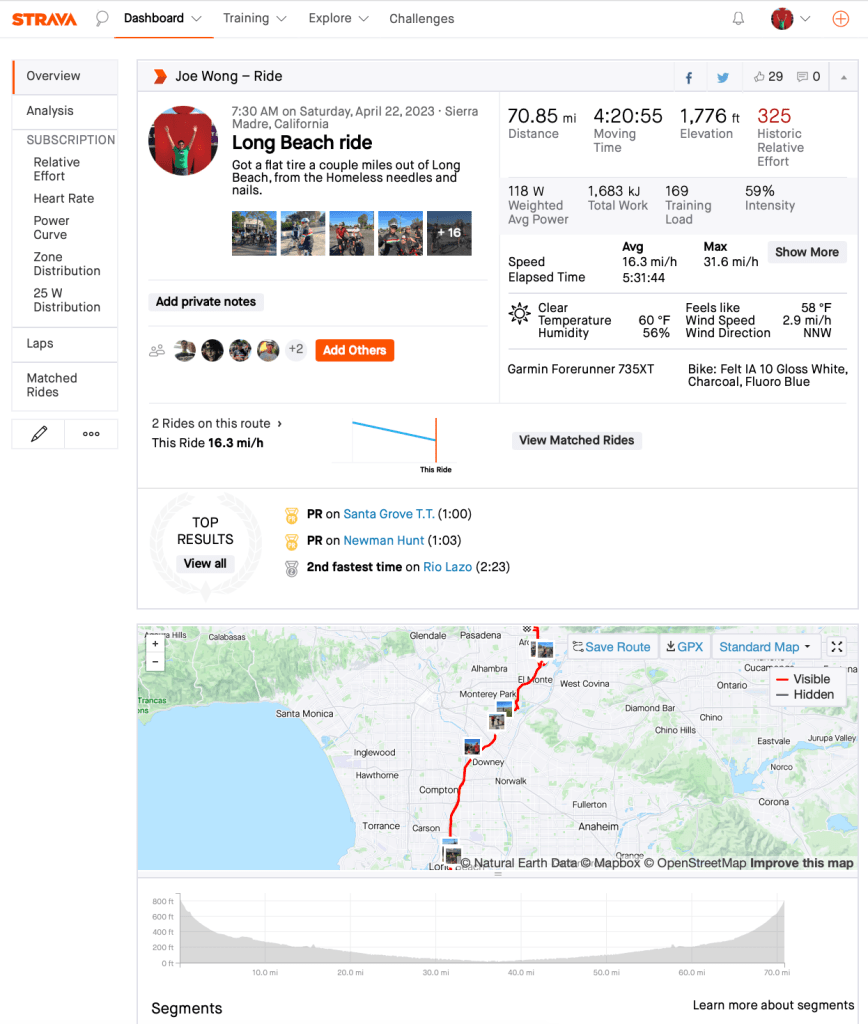The image size is (868, 1024).
Task: Click the Add Others button
Action: click(x=354, y=350)
